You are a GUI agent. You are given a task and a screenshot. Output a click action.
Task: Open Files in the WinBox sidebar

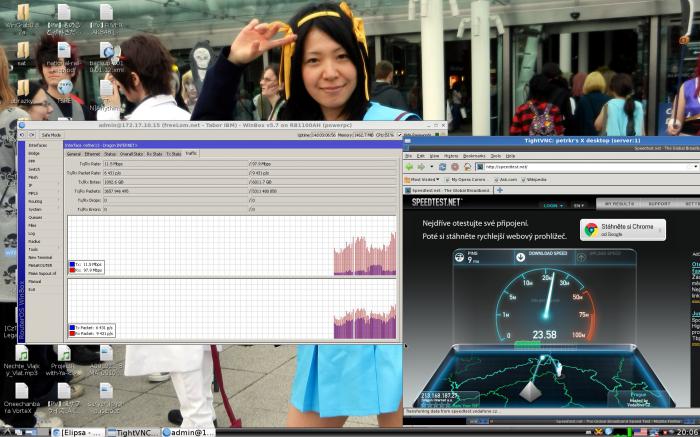pyautogui.click(x=32, y=225)
